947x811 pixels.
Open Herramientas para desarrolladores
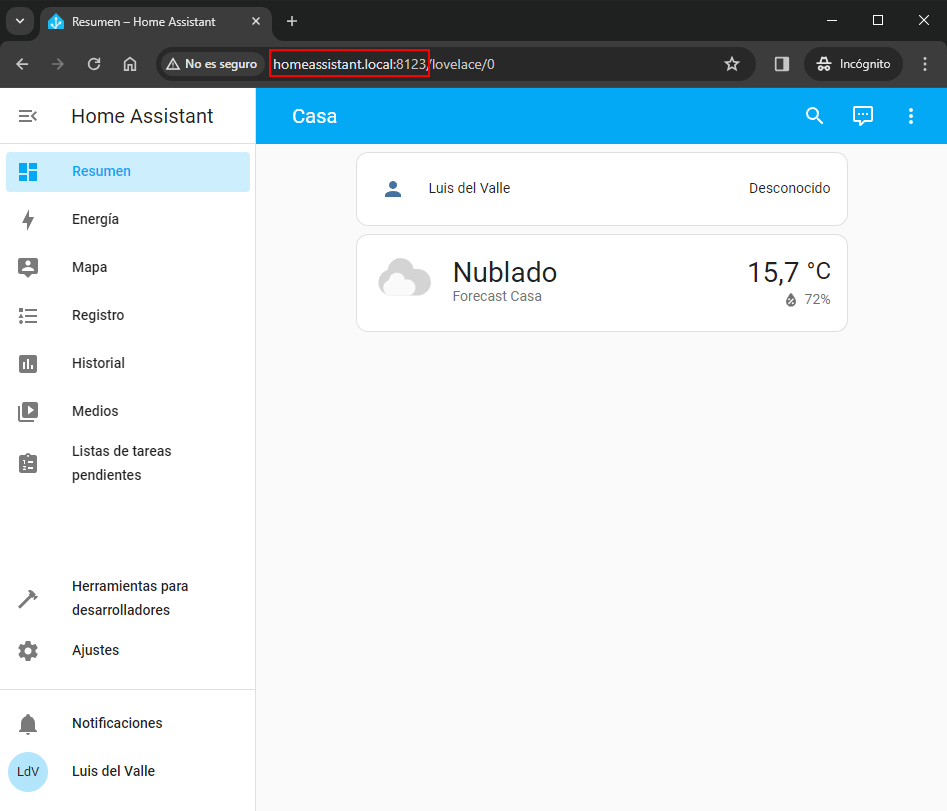click(x=128, y=598)
